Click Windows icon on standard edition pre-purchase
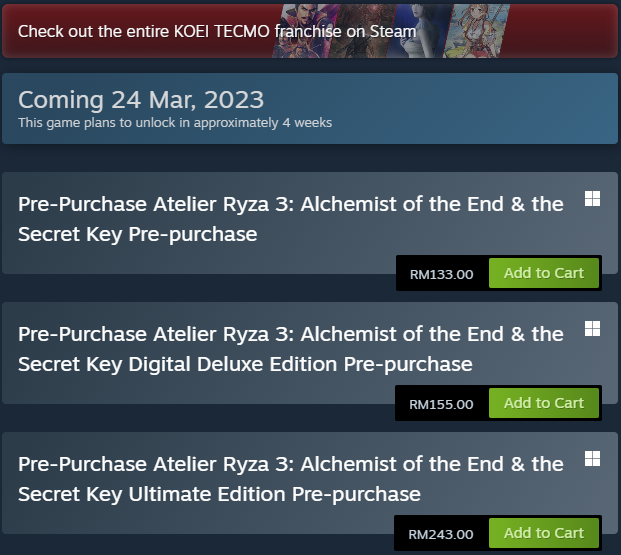 592,199
